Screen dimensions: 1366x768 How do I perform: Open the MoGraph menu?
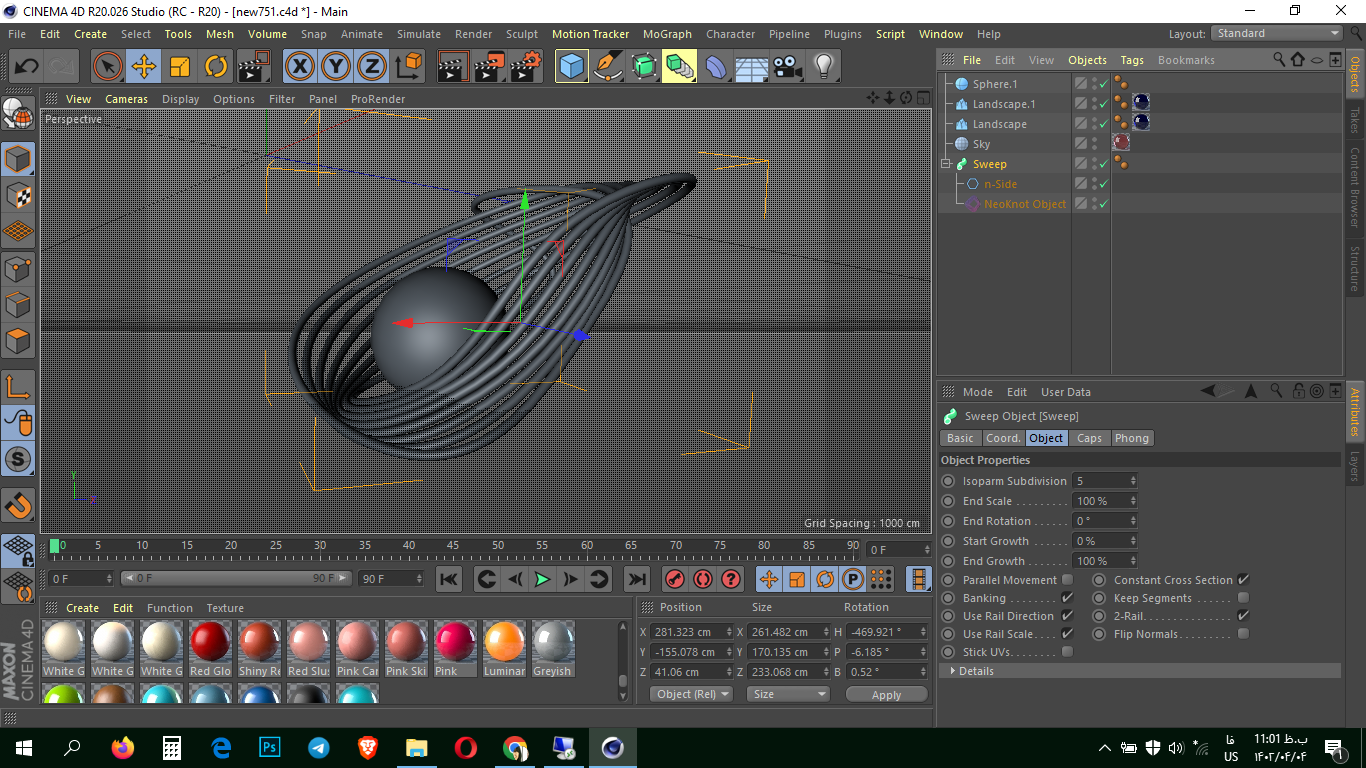666,33
